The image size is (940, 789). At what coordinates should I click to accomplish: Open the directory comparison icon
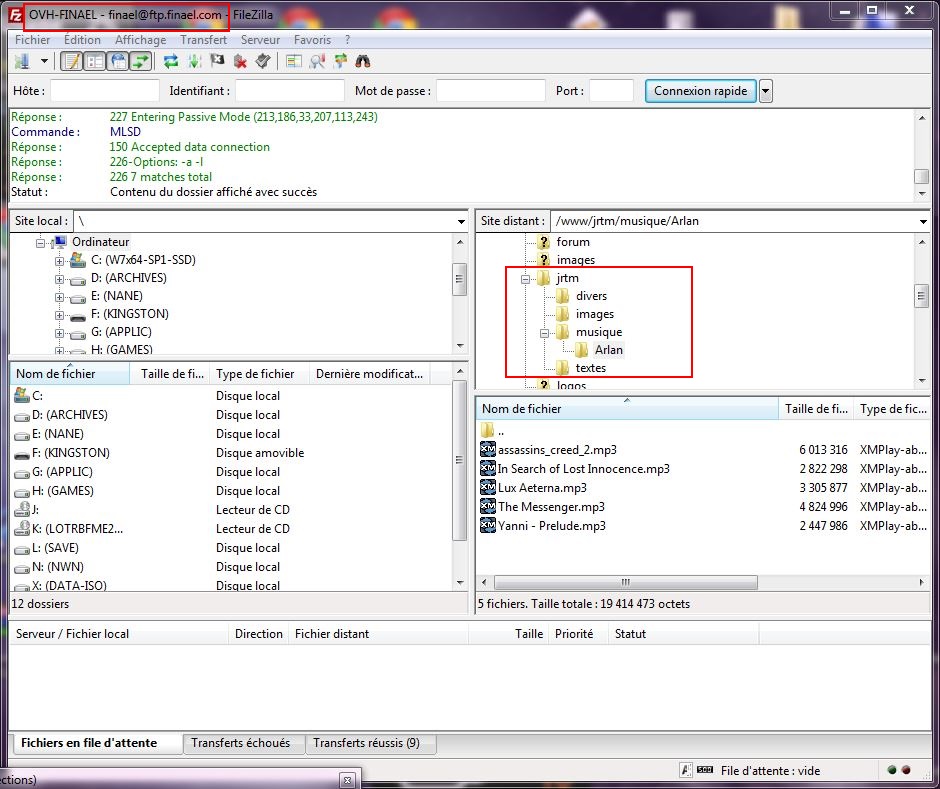pyautogui.click(x=317, y=61)
